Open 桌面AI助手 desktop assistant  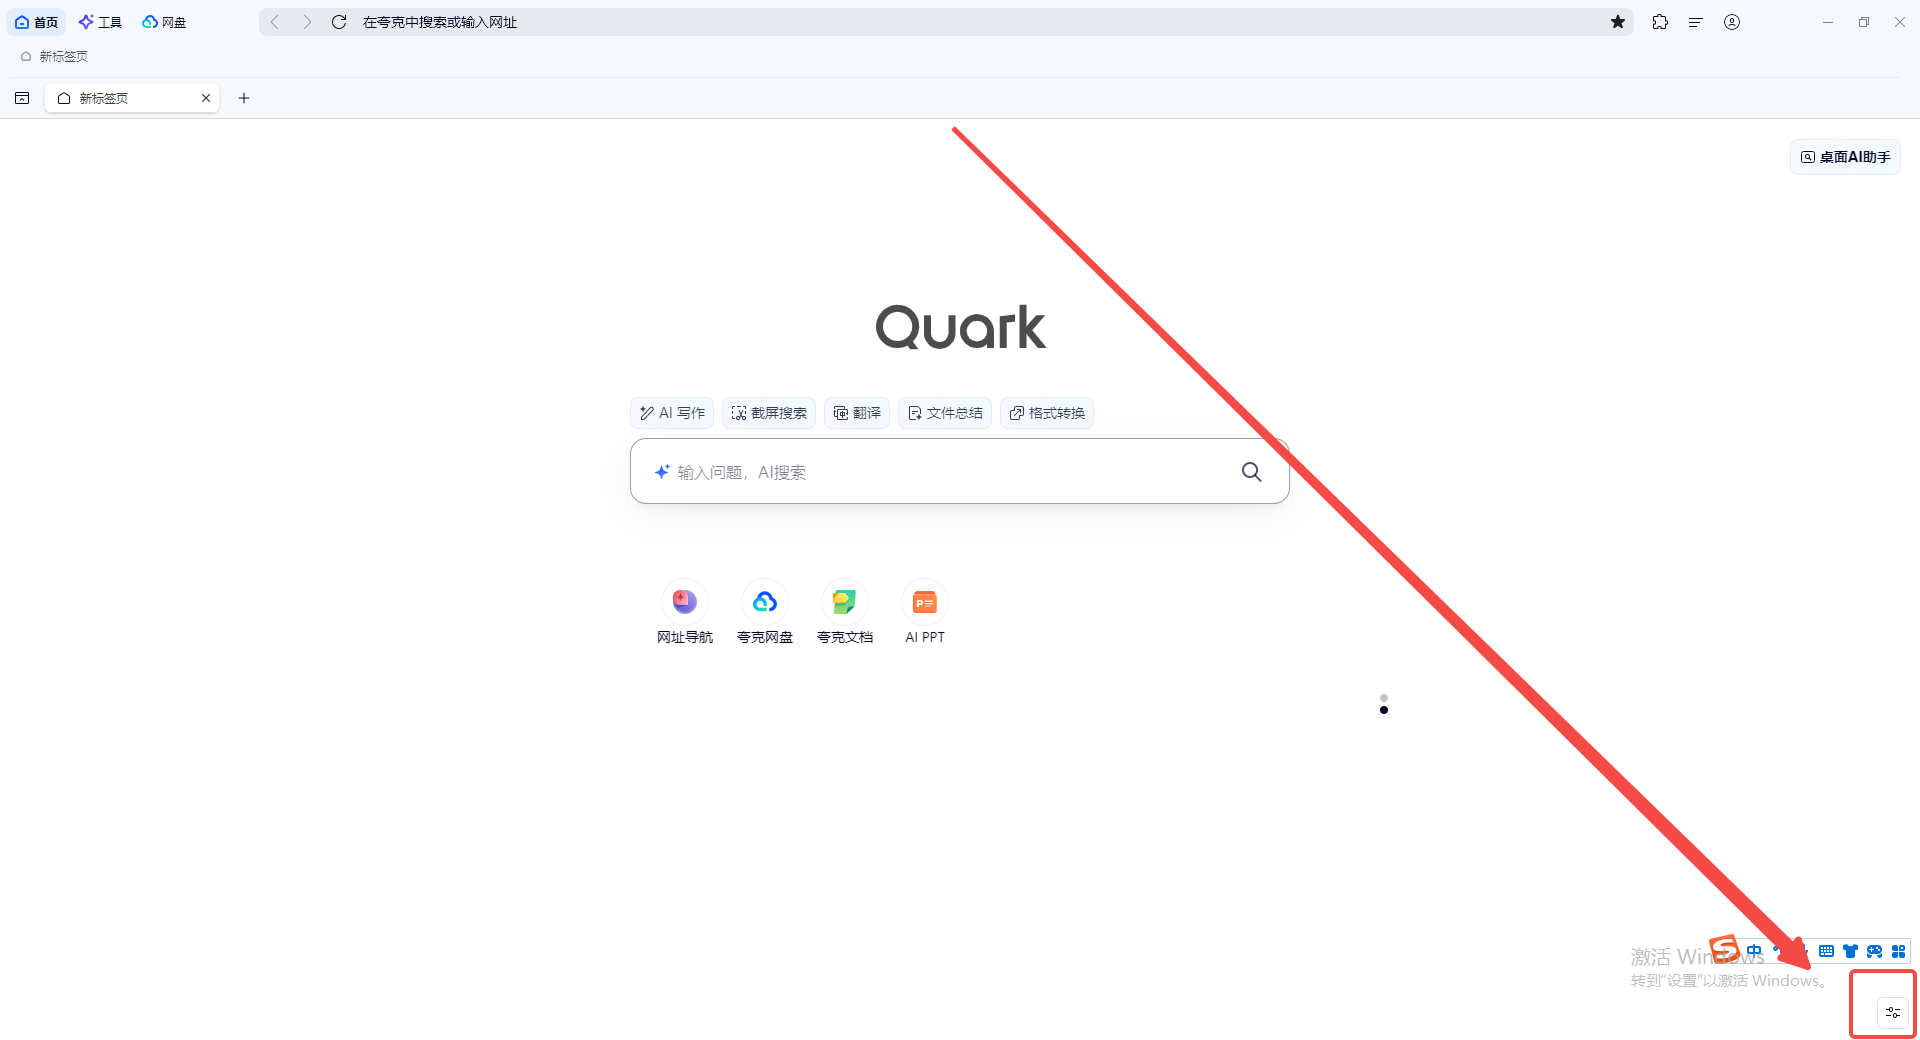point(1845,157)
